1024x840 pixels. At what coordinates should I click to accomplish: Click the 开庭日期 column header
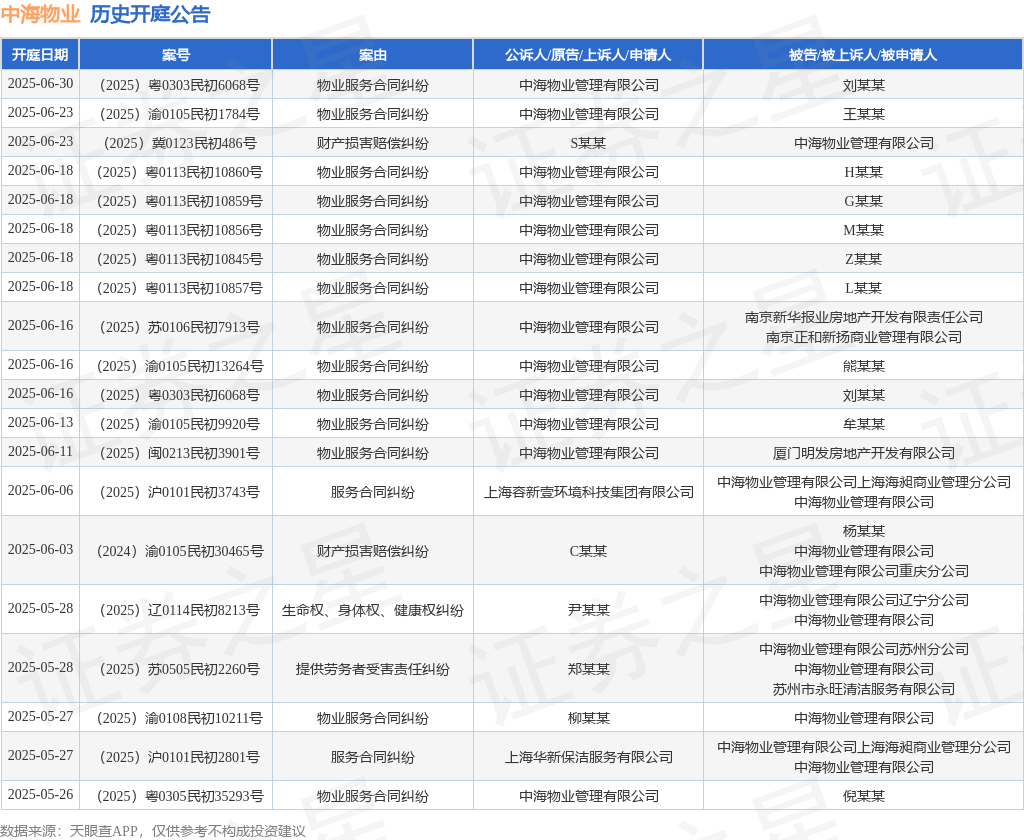coord(40,55)
